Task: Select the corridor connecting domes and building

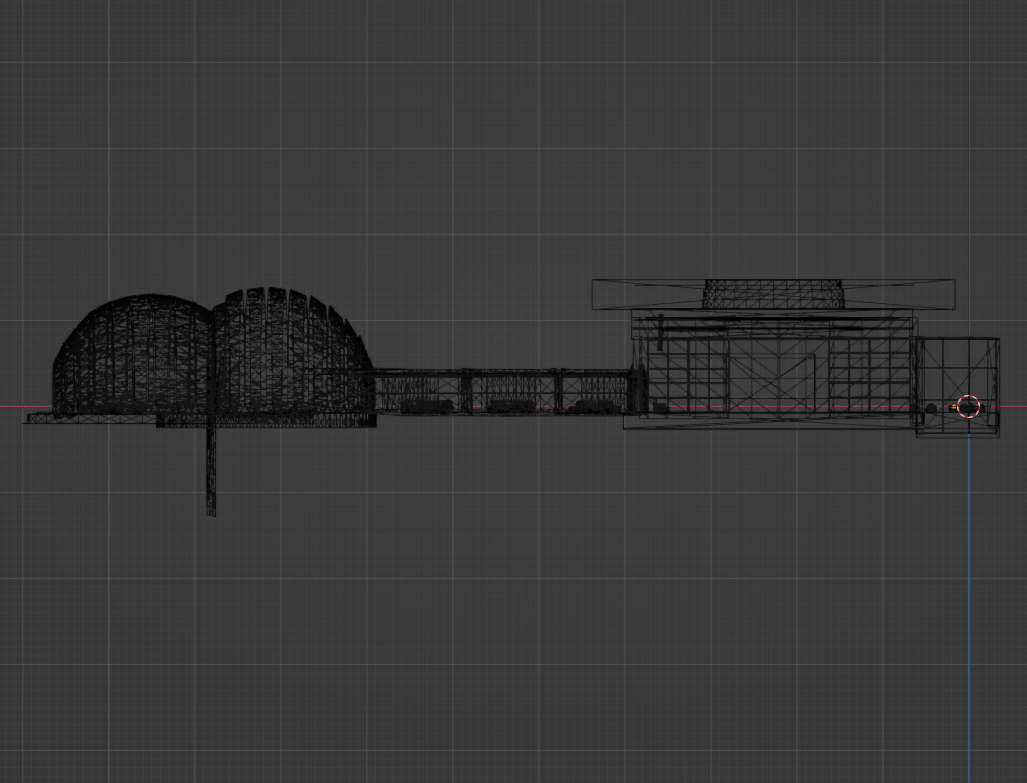Action: pos(500,378)
